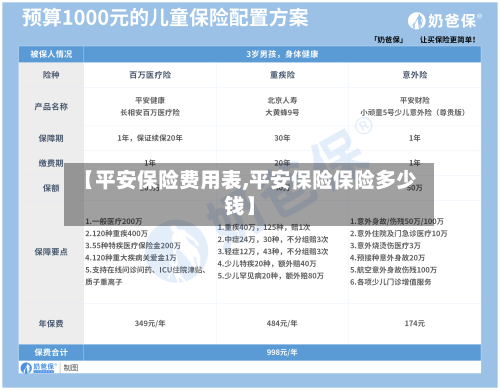500x390 pixels.
Task: Select the 被保人情况 header cell
Action: point(51,54)
